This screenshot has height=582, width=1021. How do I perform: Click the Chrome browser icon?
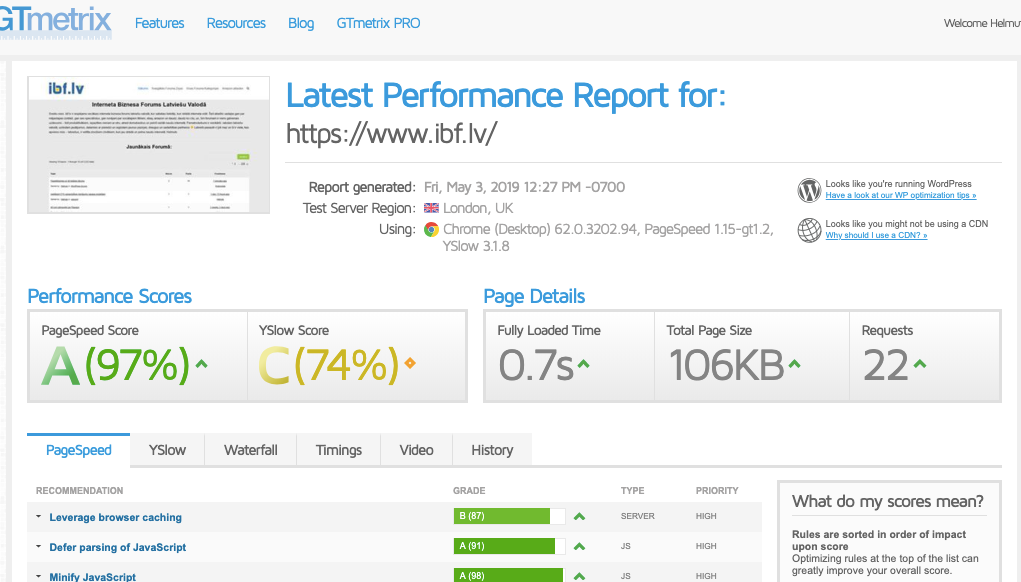click(431, 229)
